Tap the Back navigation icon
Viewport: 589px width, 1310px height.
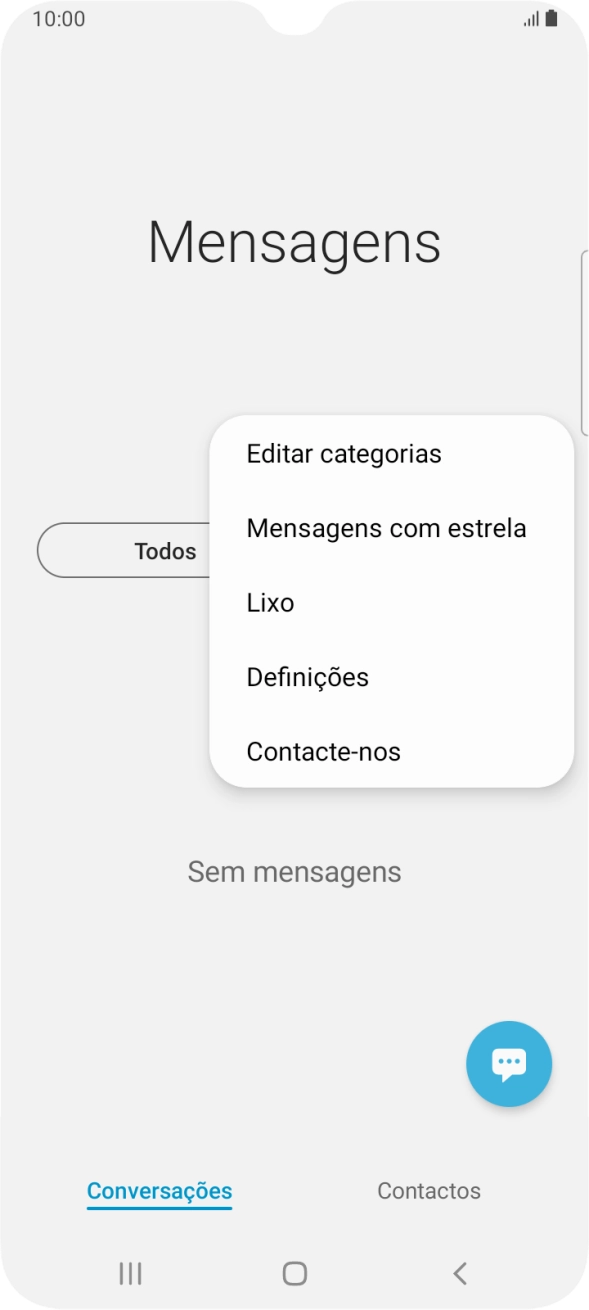[459, 1273]
